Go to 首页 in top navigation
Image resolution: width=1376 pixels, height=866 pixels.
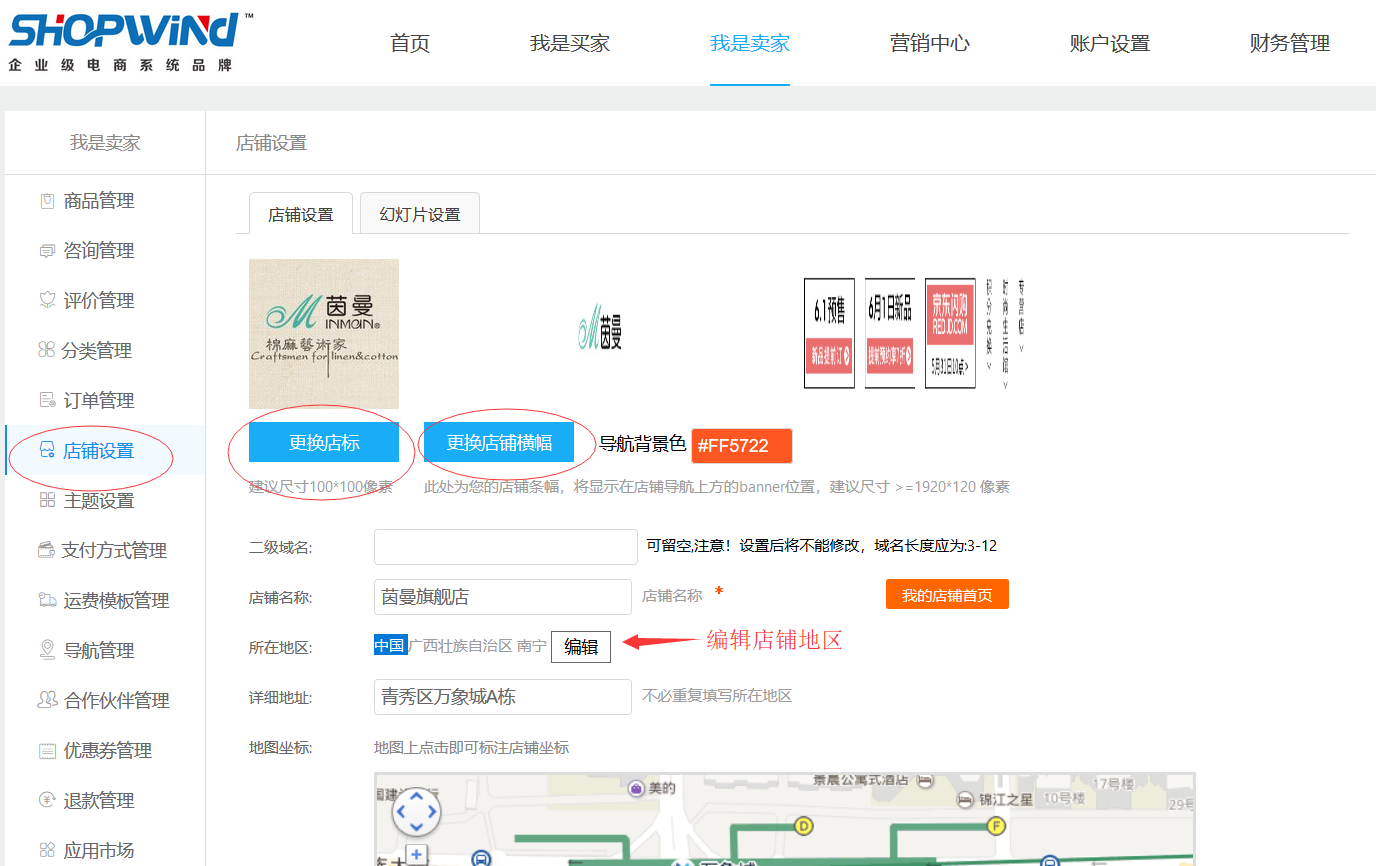tap(410, 43)
